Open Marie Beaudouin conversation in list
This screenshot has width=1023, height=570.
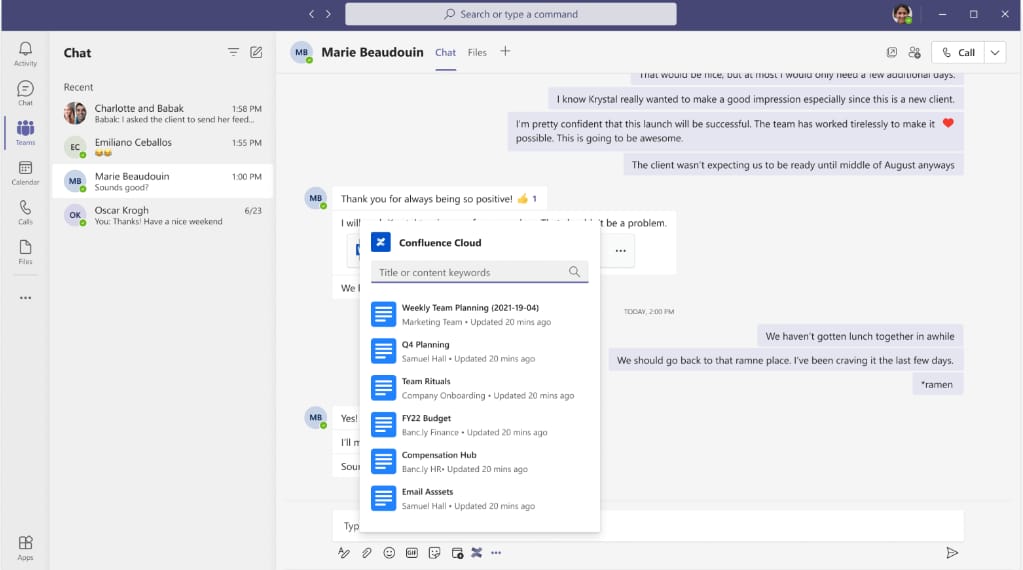[x=162, y=181]
